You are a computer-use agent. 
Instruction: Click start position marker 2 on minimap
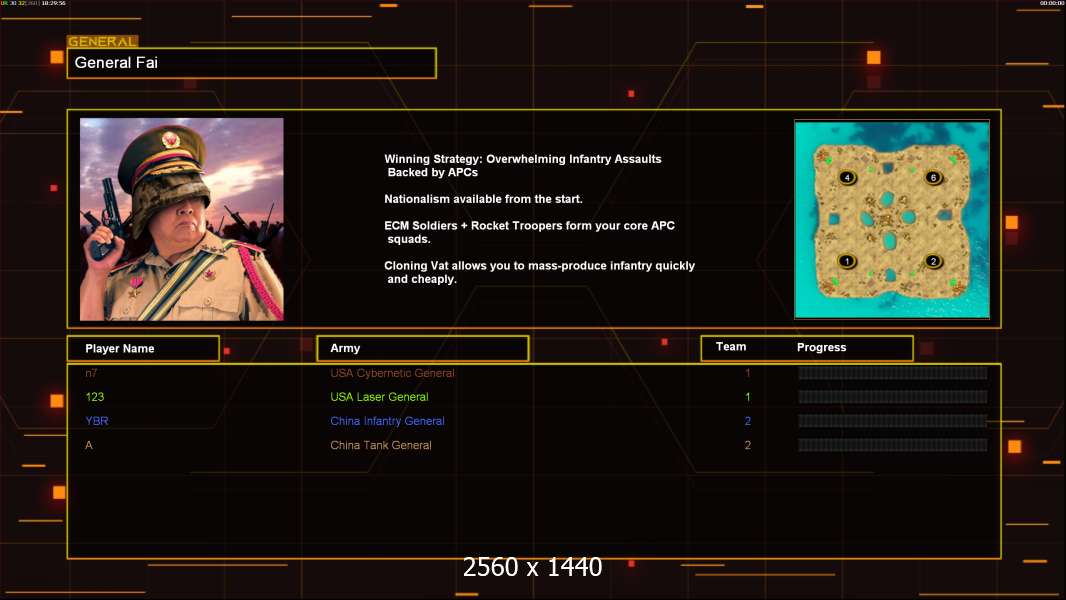pos(933,261)
